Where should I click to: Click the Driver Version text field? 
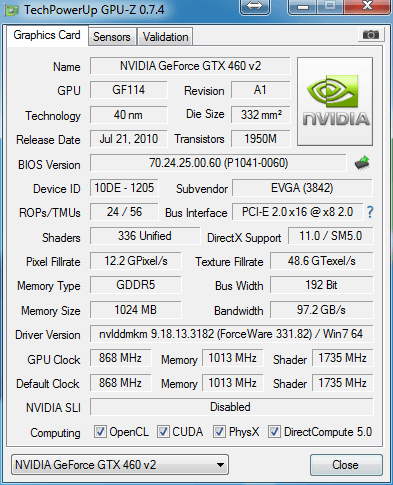[x=231, y=334]
